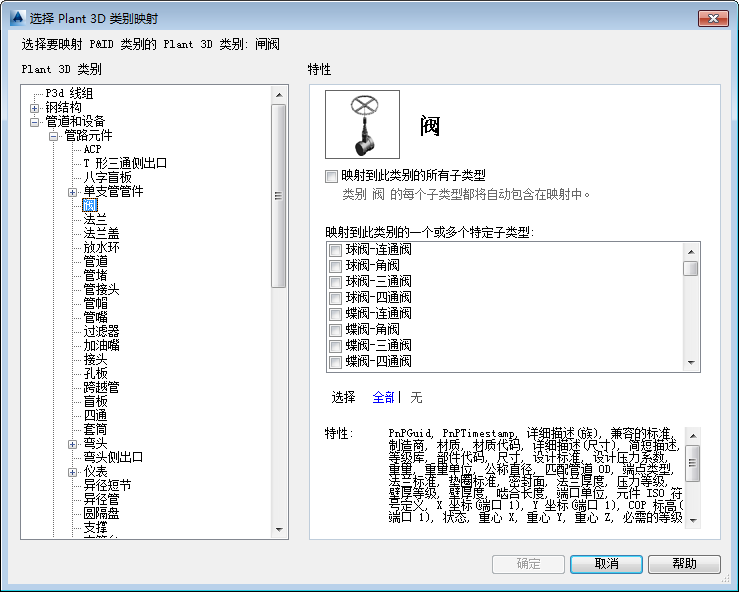Image resolution: width=739 pixels, height=592 pixels.
Task: Collapse the 管道和设备 tree node
Action: (34, 122)
